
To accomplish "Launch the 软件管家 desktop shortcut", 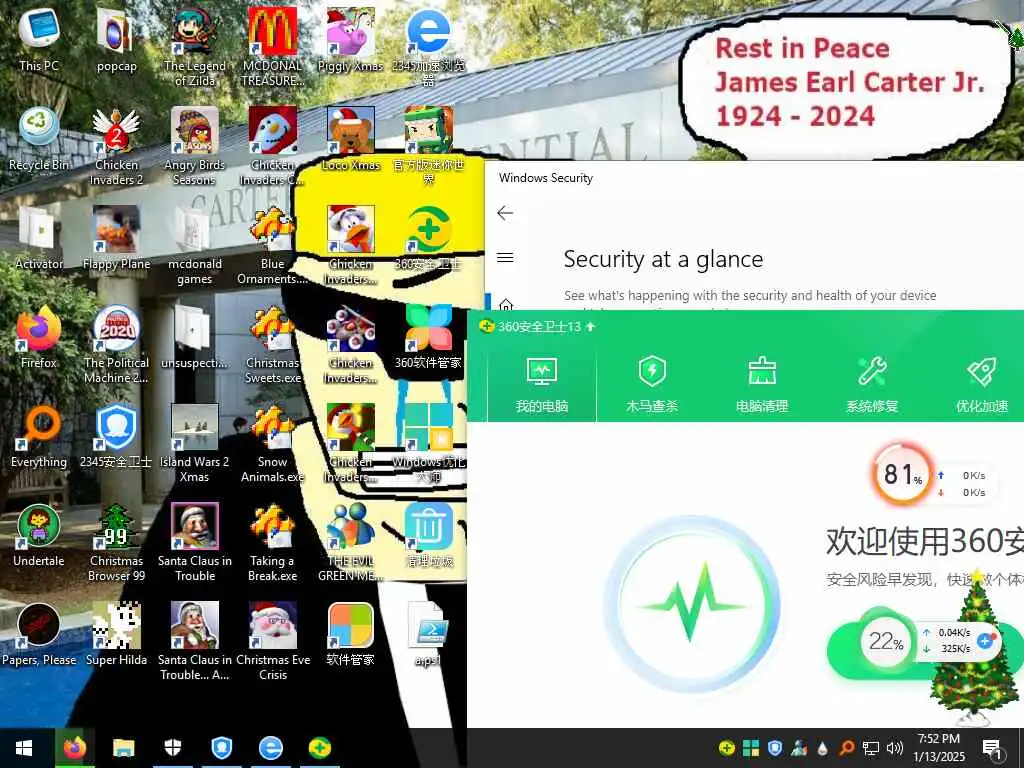I will point(351,634).
